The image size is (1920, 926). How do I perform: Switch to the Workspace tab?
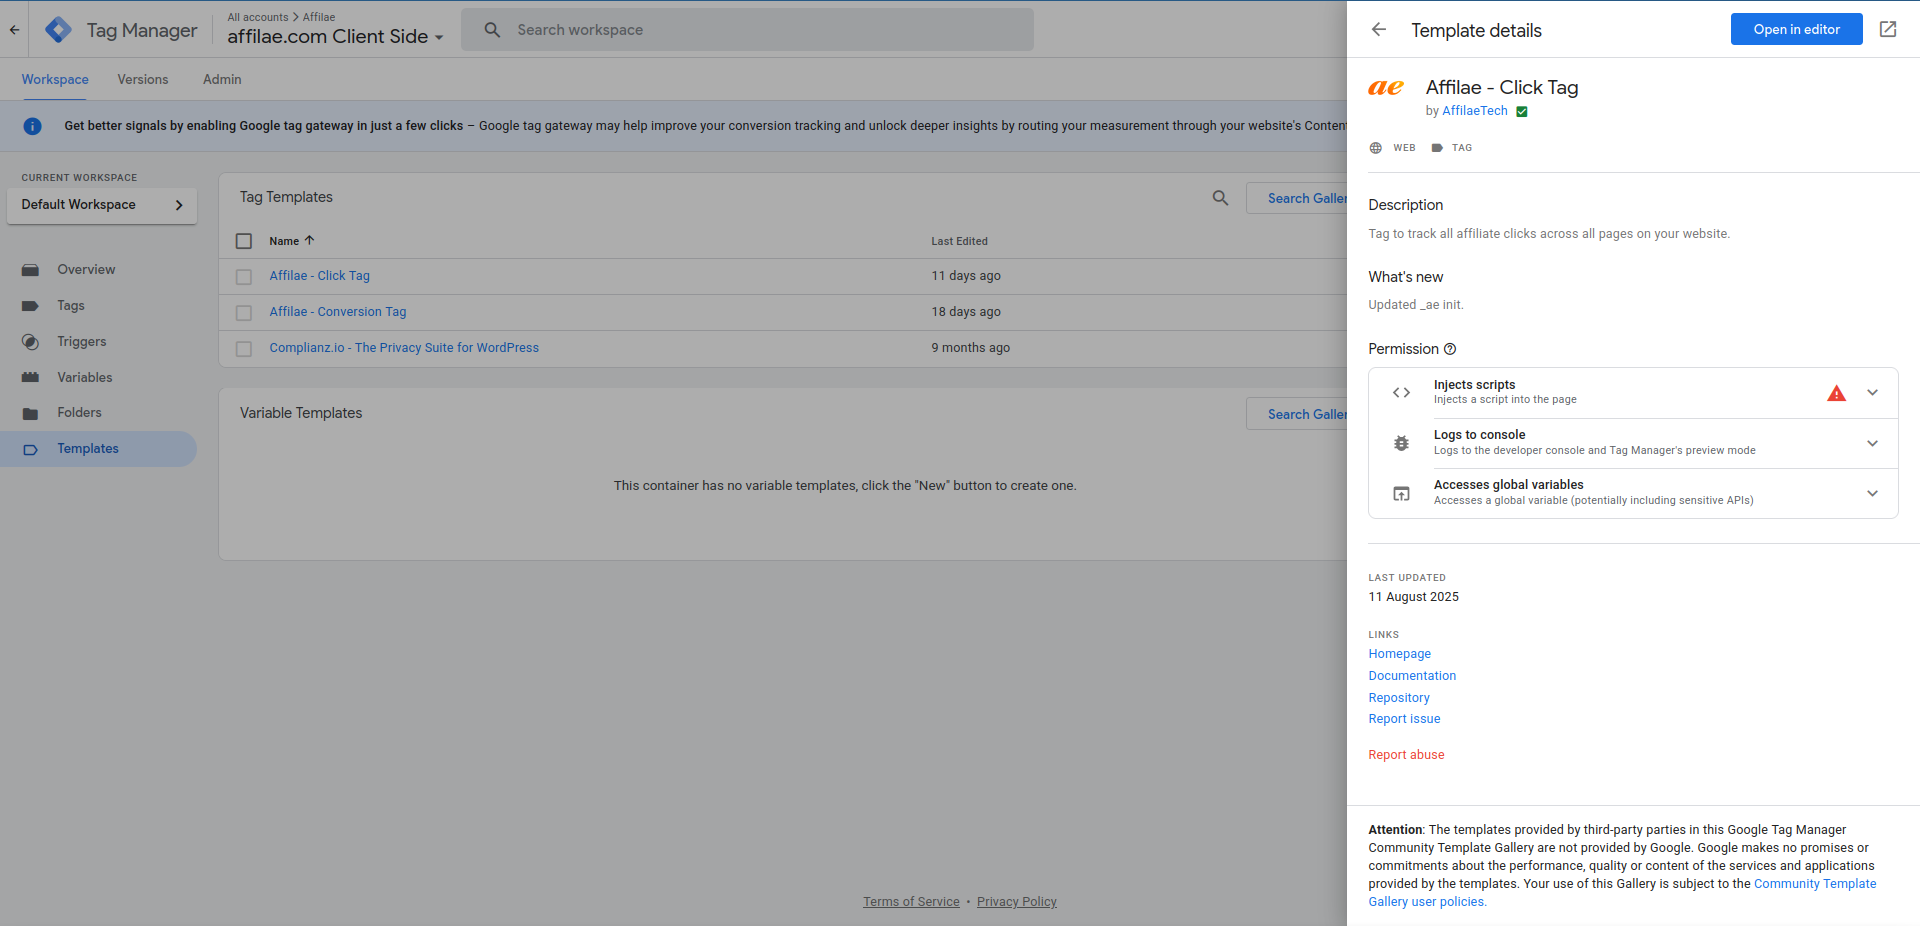tap(55, 80)
